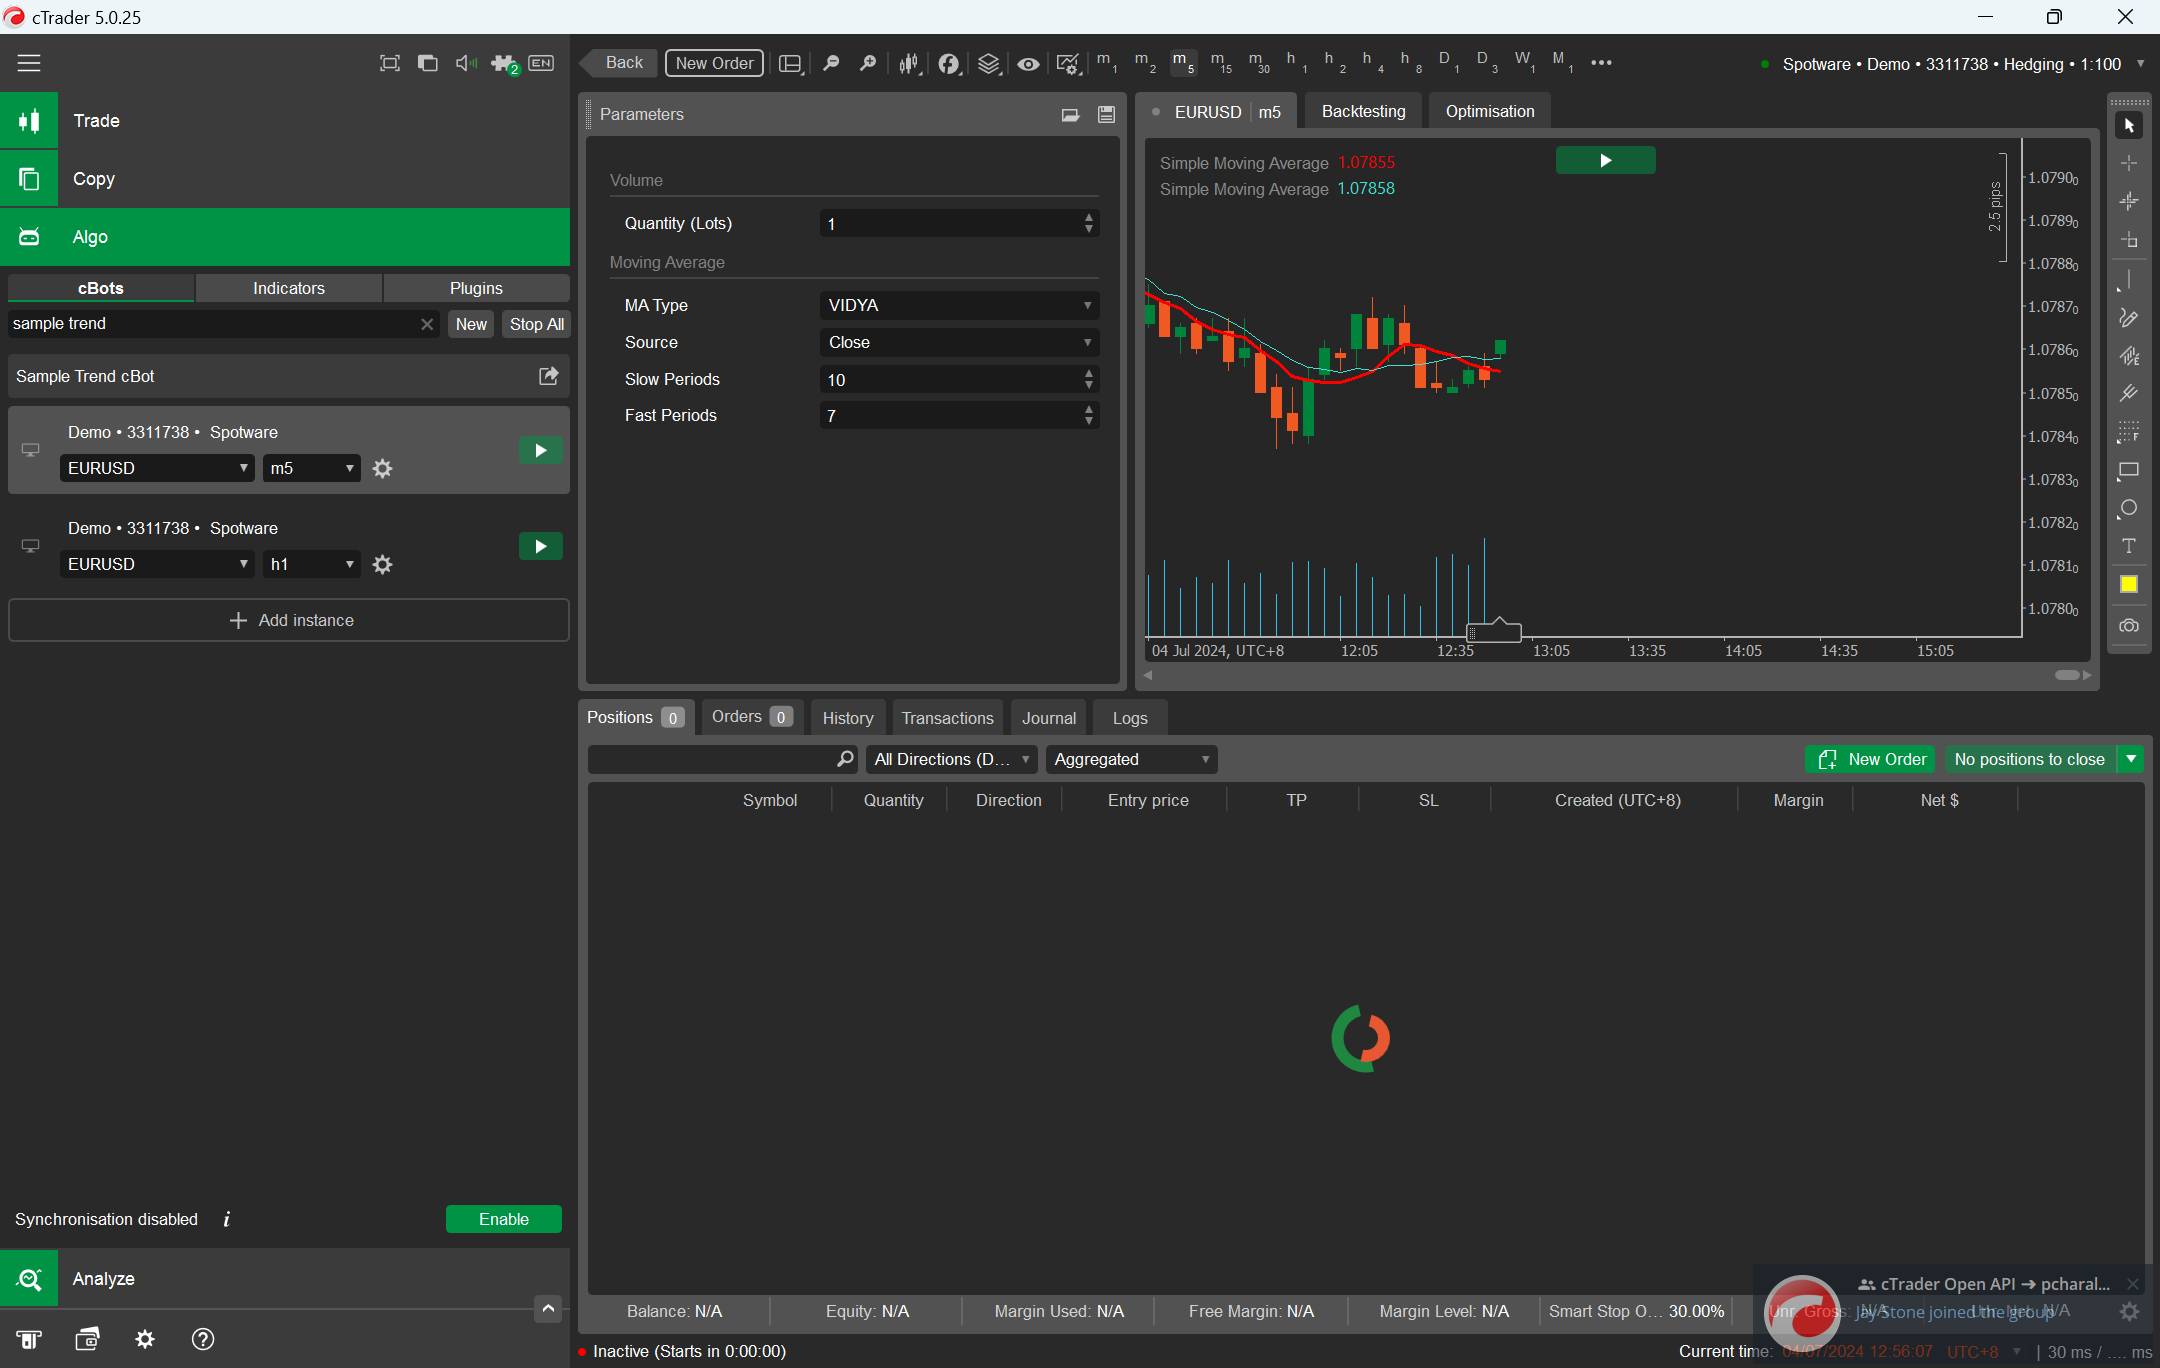
Task: Select the crosshair tool in drawing toolbar
Action: (x=2129, y=163)
